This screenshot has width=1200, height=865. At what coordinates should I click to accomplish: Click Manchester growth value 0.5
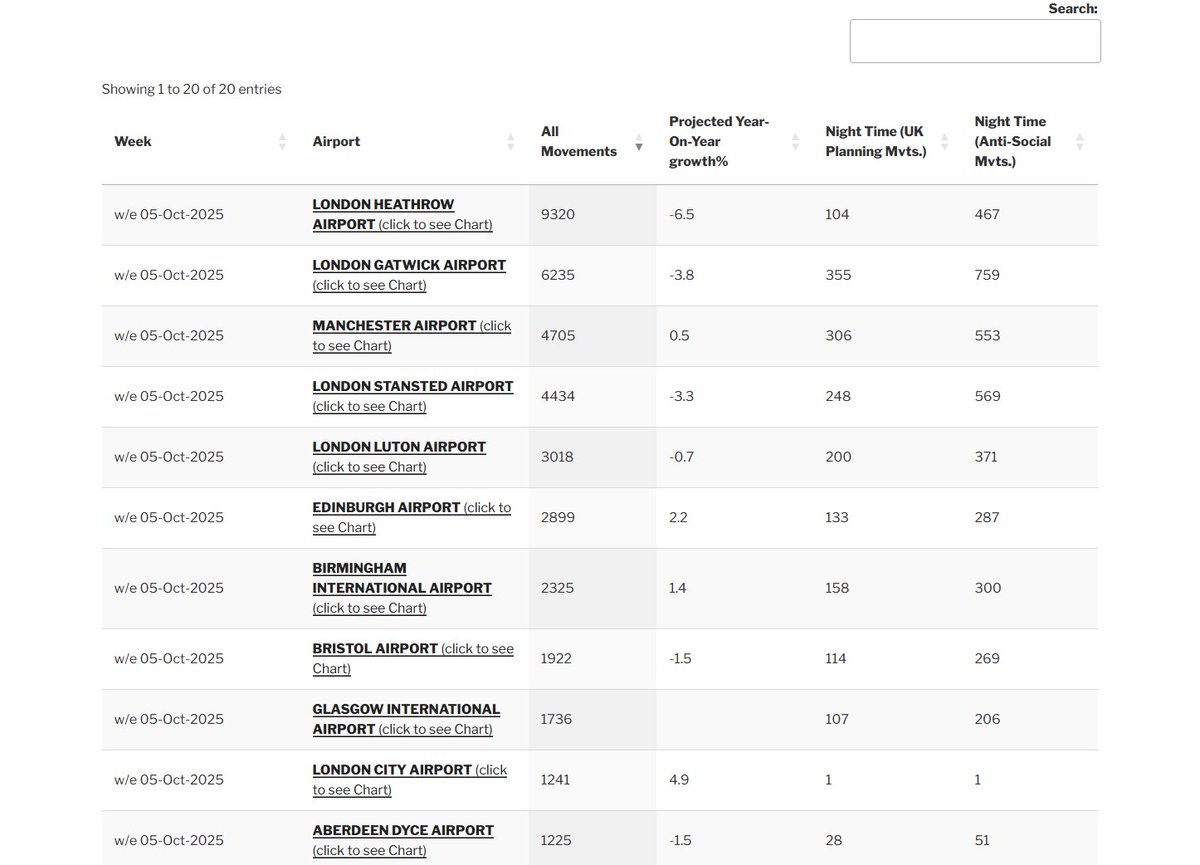pos(679,336)
